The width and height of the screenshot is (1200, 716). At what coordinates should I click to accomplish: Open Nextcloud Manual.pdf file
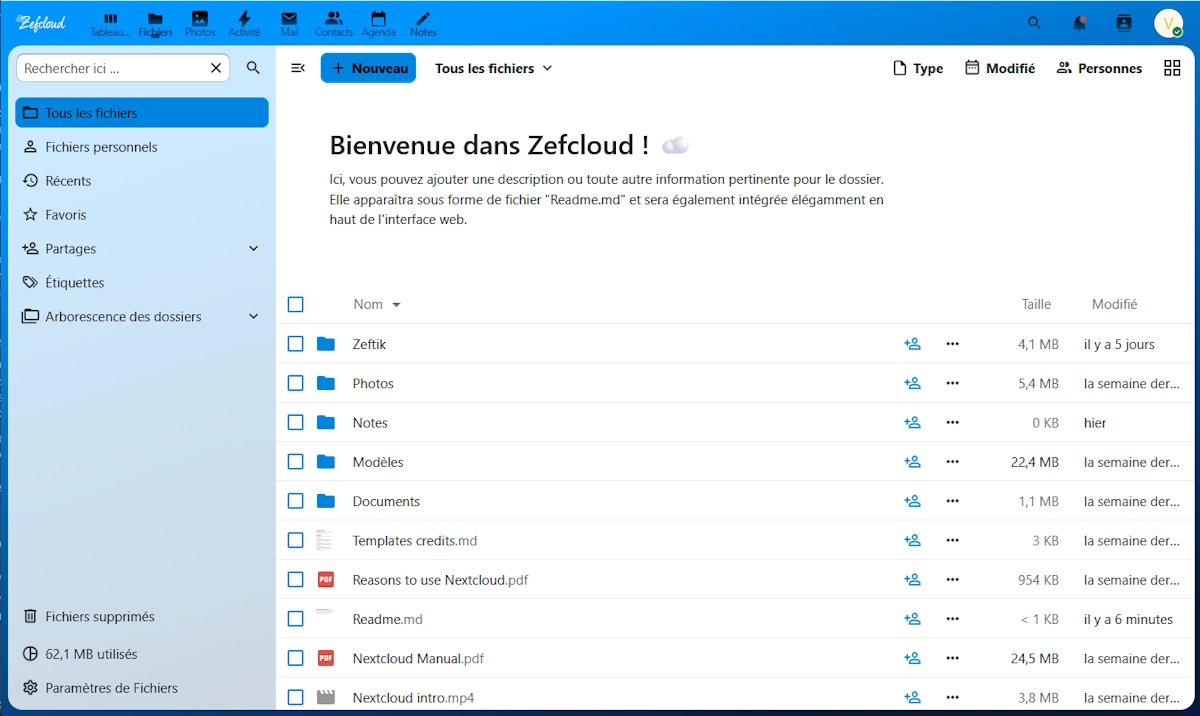tap(418, 658)
